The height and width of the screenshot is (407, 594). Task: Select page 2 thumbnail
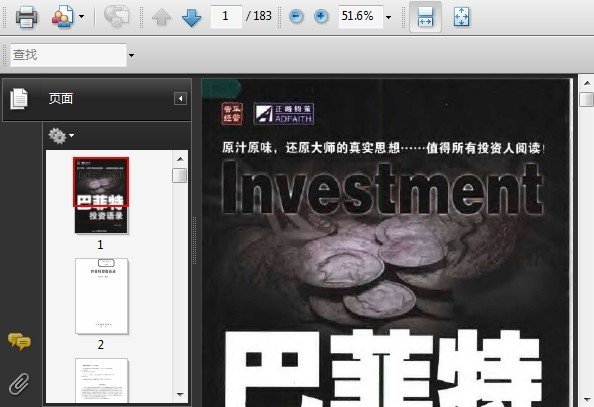[x=102, y=296]
